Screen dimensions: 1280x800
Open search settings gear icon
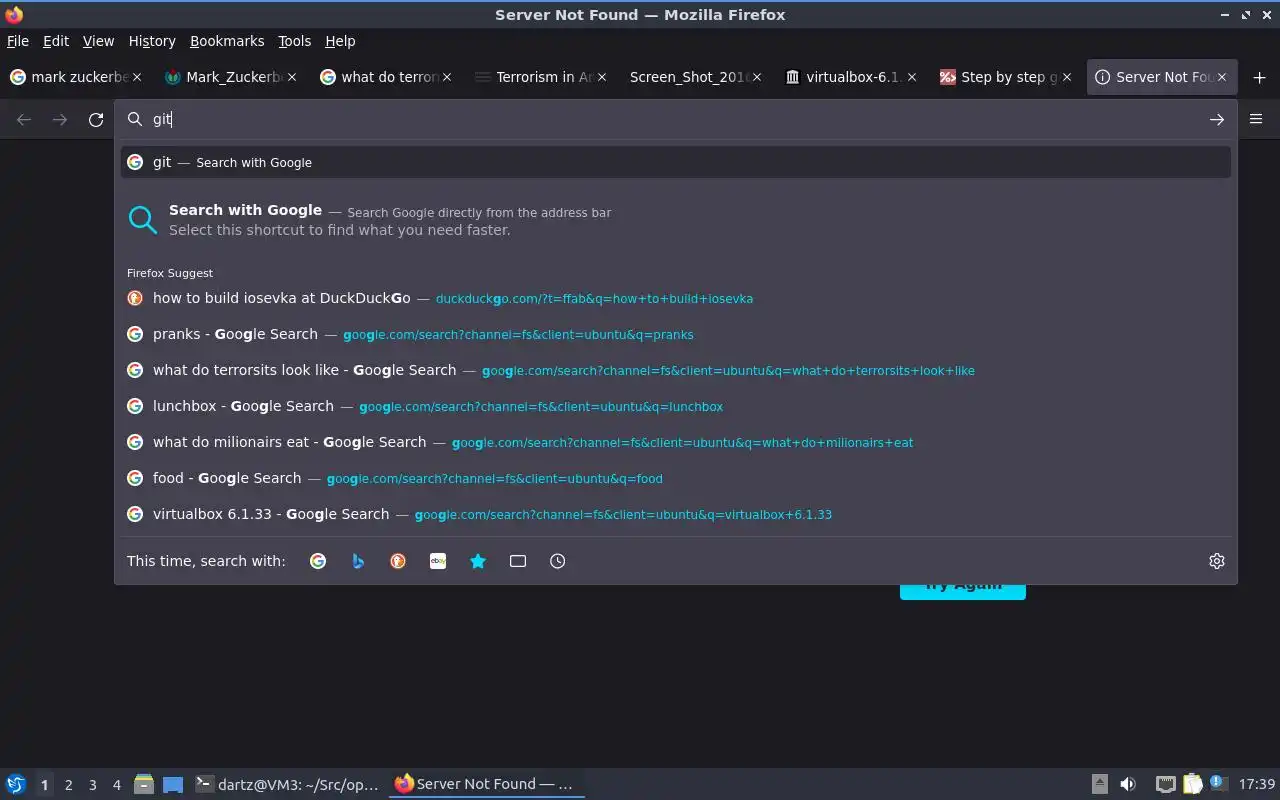tap(1217, 561)
